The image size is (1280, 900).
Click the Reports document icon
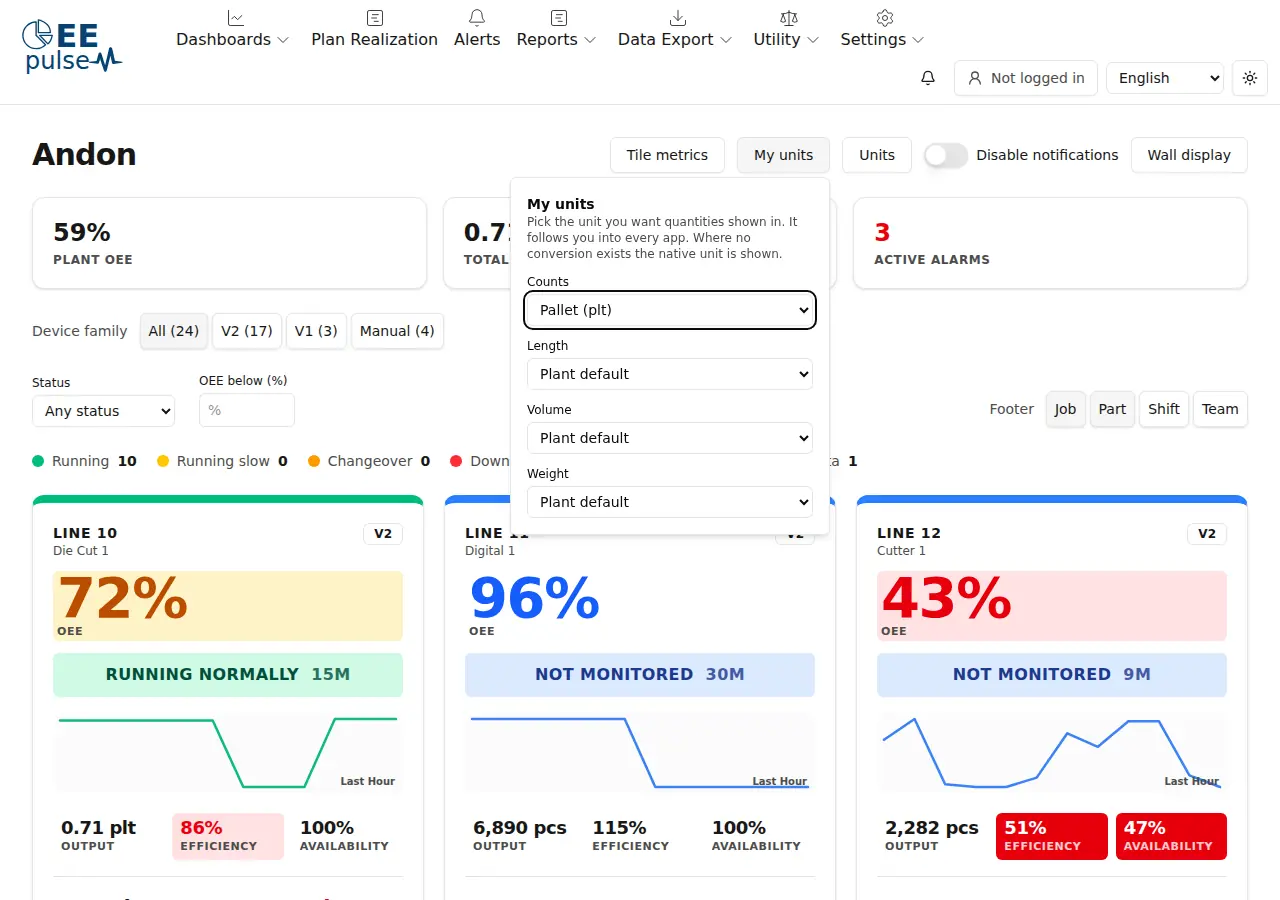pyautogui.click(x=559, y=17)
